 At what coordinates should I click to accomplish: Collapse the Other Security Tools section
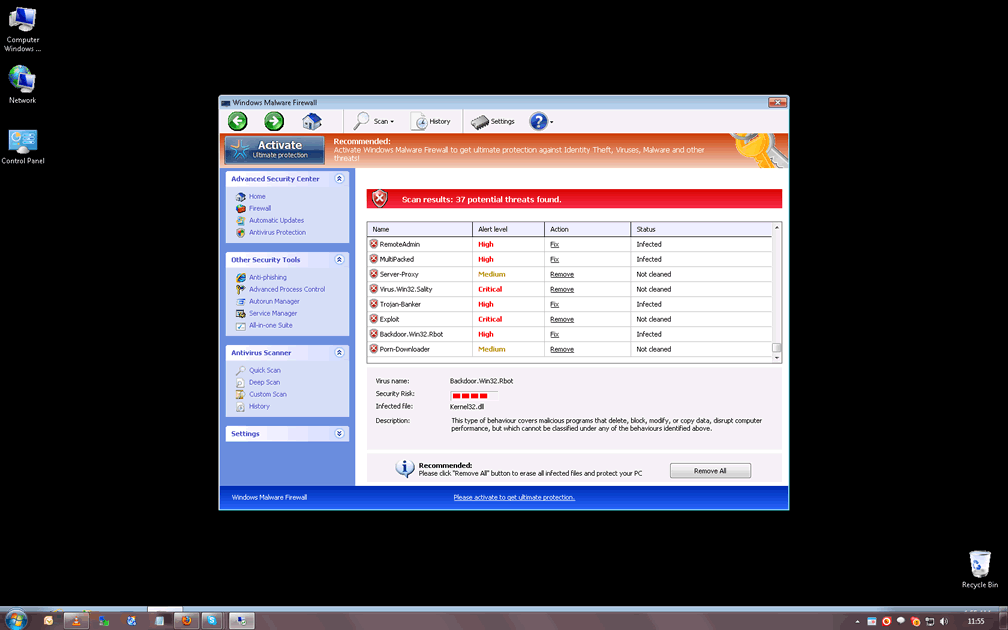pyautogui.click(x=340, y=260)
